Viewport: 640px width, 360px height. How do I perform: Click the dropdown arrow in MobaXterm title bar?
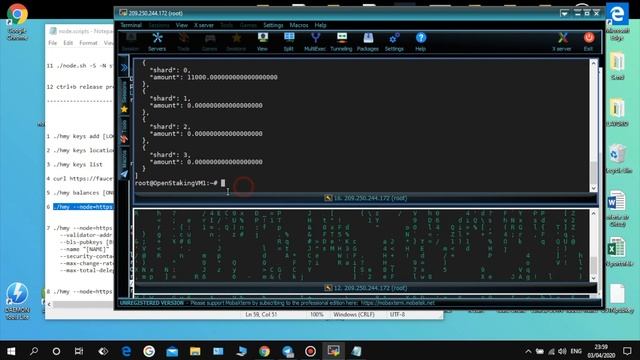(564, 13)
